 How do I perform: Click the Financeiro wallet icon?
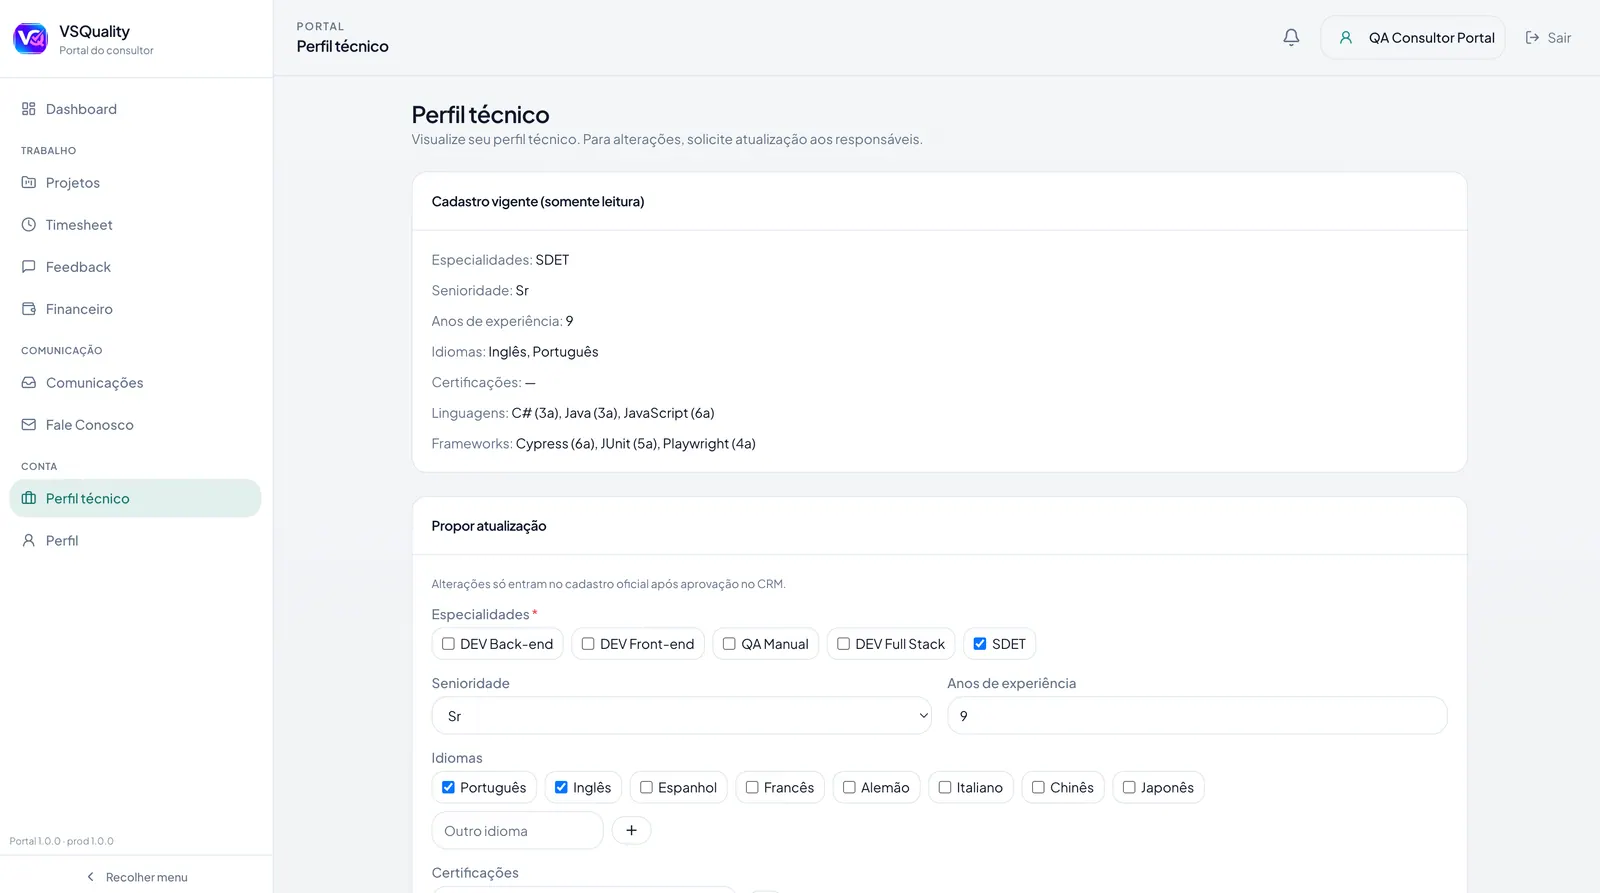[x=29, y=309]
